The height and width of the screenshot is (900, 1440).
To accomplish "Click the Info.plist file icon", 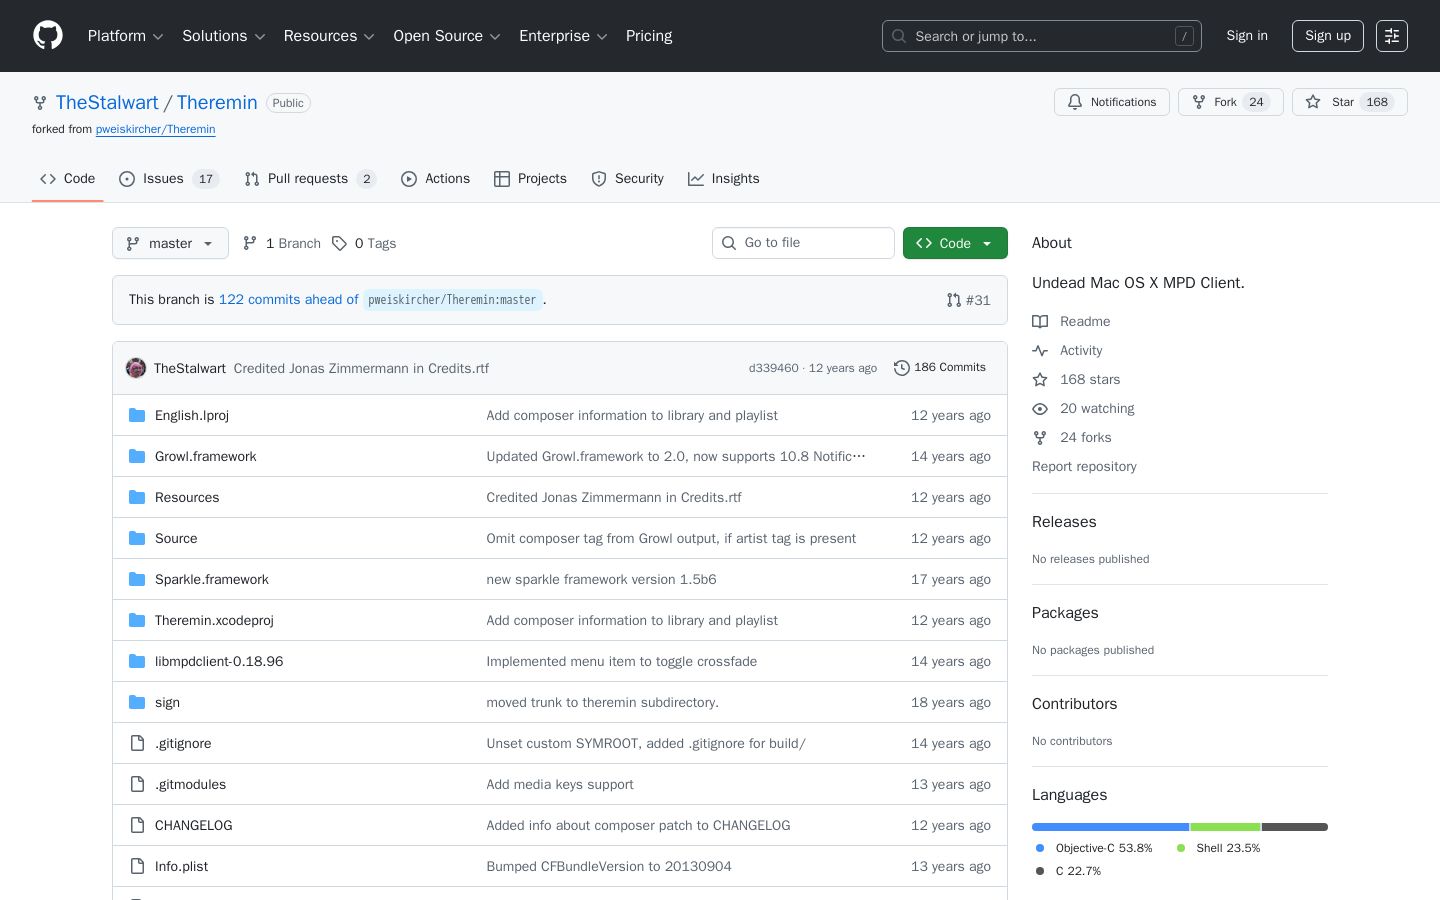I will (137, 866).
